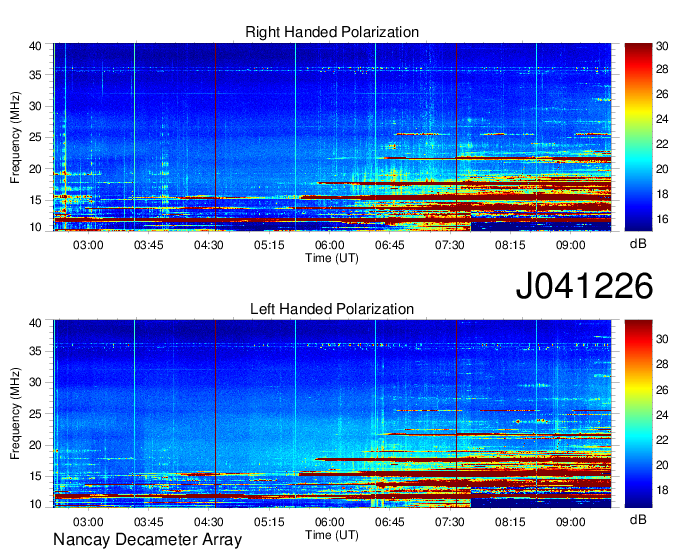This screenshot has width=680, height=552.
Task: Click the "Left Handed Polarization" plot title
Action: (x=332, y=309)
